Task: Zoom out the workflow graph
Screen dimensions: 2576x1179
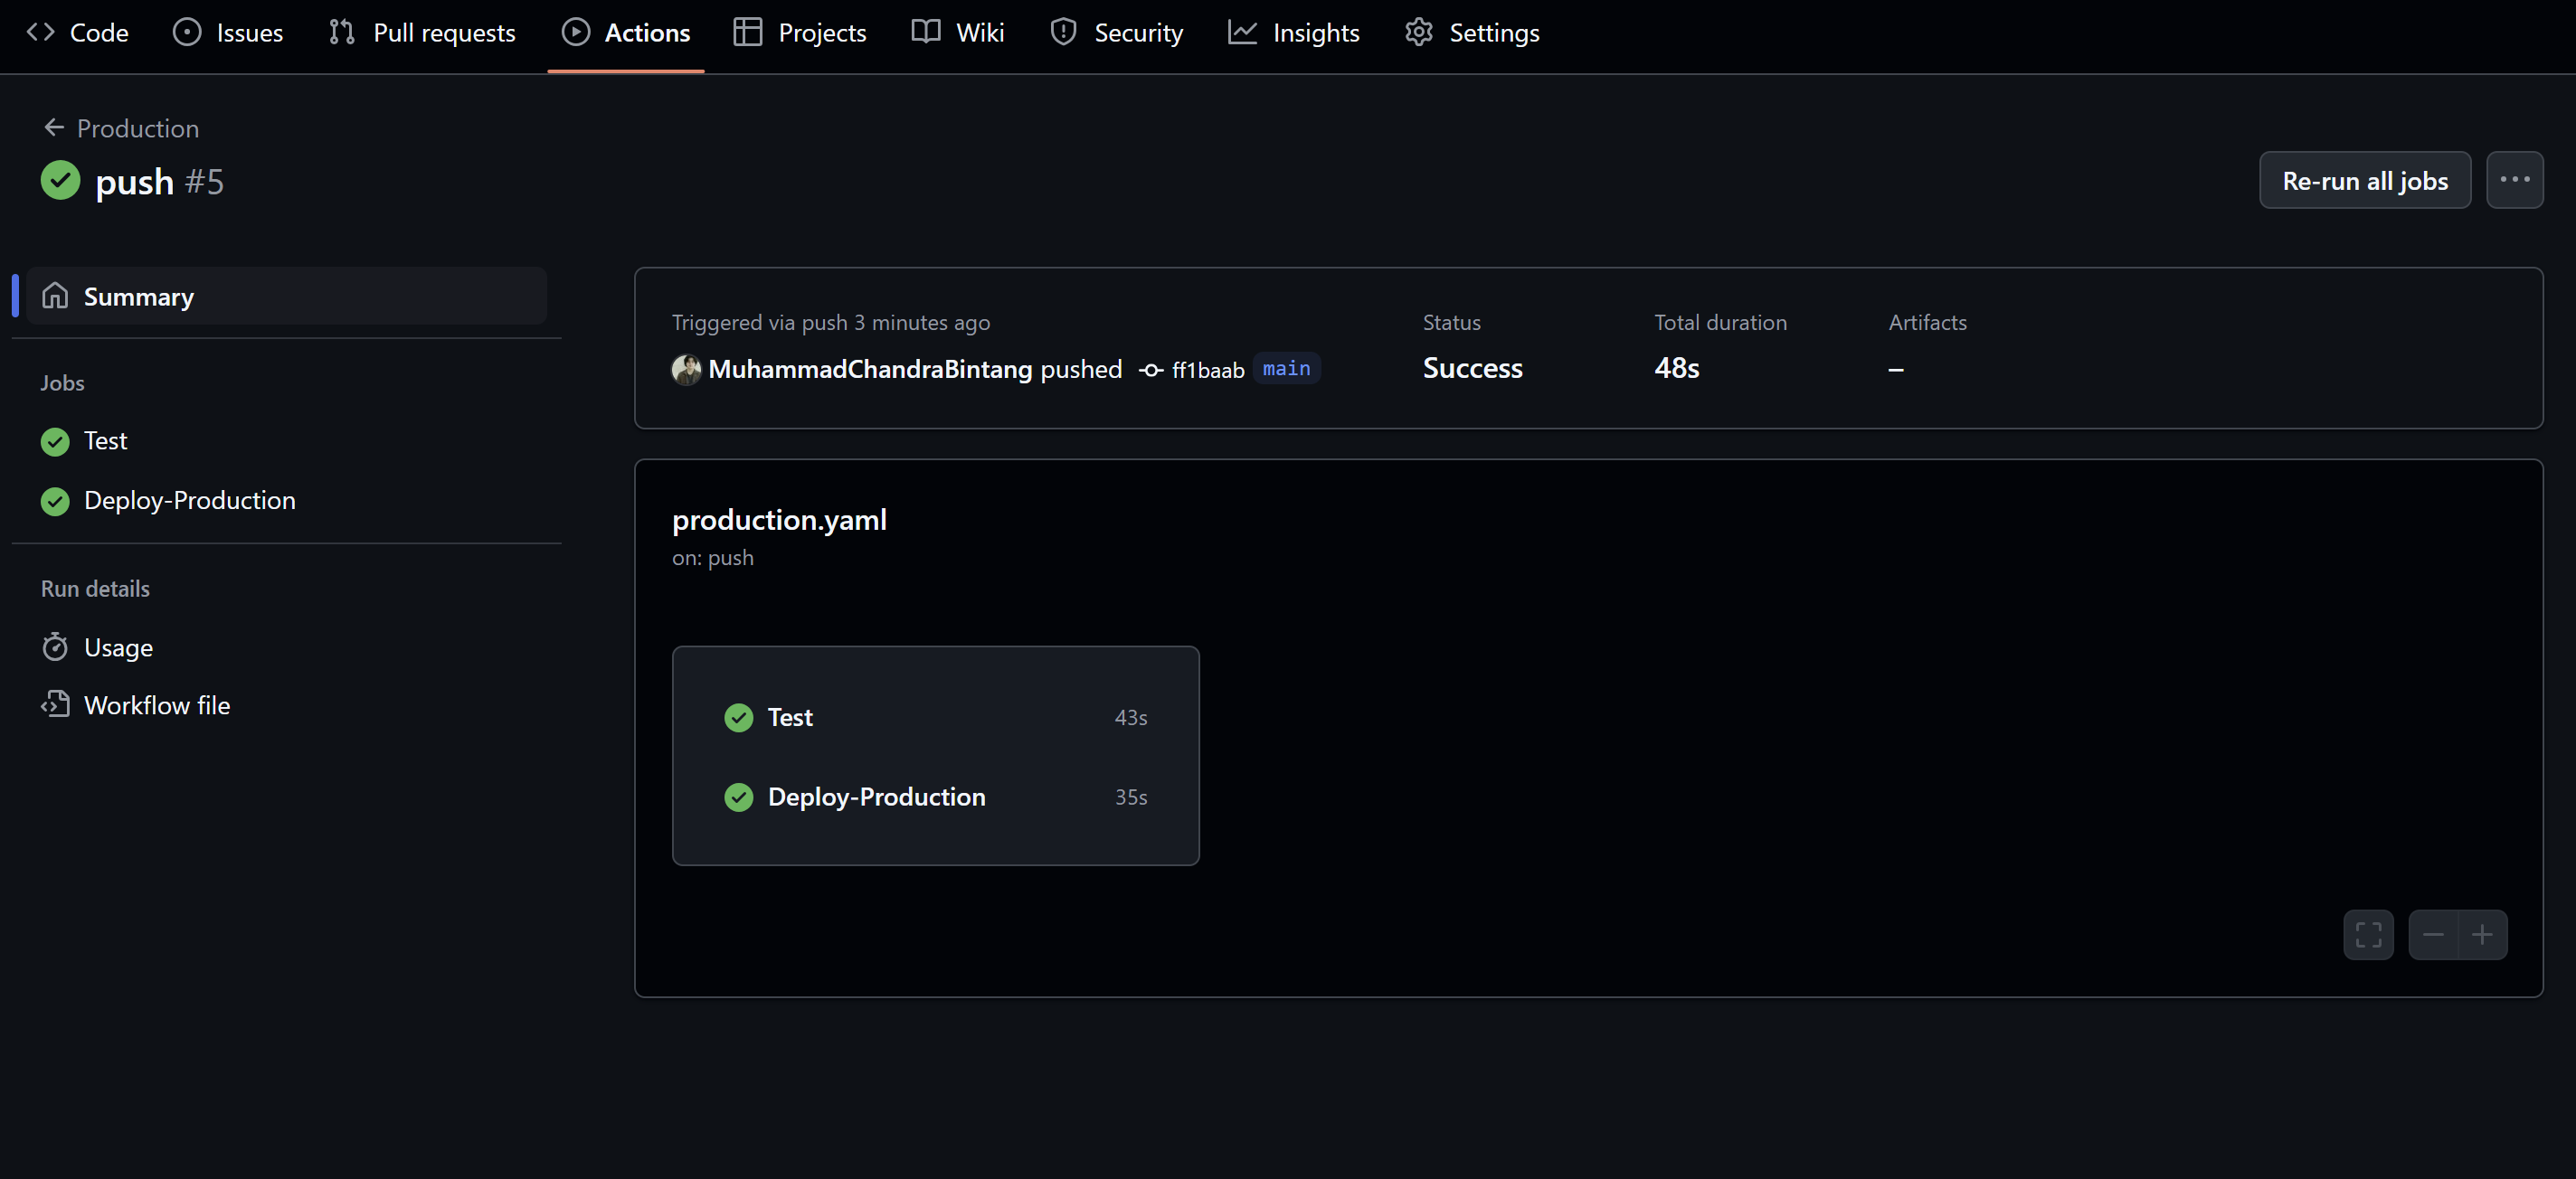Action: pos(2433,935)
